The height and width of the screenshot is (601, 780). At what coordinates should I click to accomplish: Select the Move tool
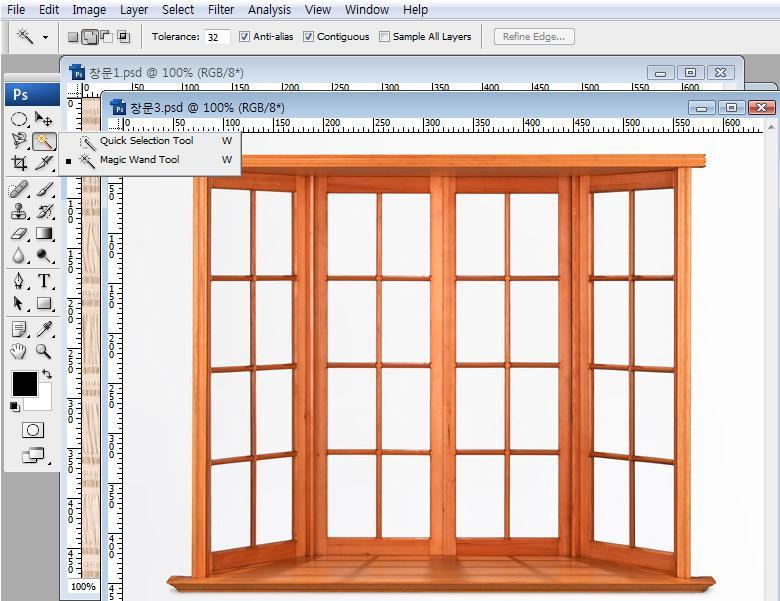(x=44, y=119)
